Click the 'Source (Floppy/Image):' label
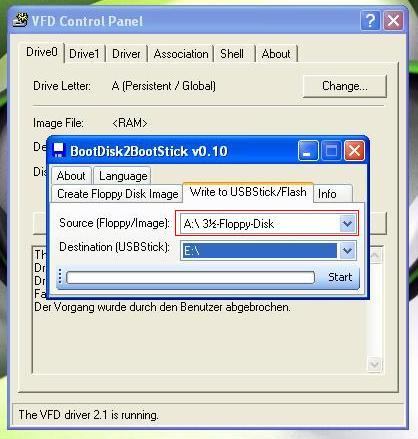This screenshot has height=439, width=418. click(114, 223)
